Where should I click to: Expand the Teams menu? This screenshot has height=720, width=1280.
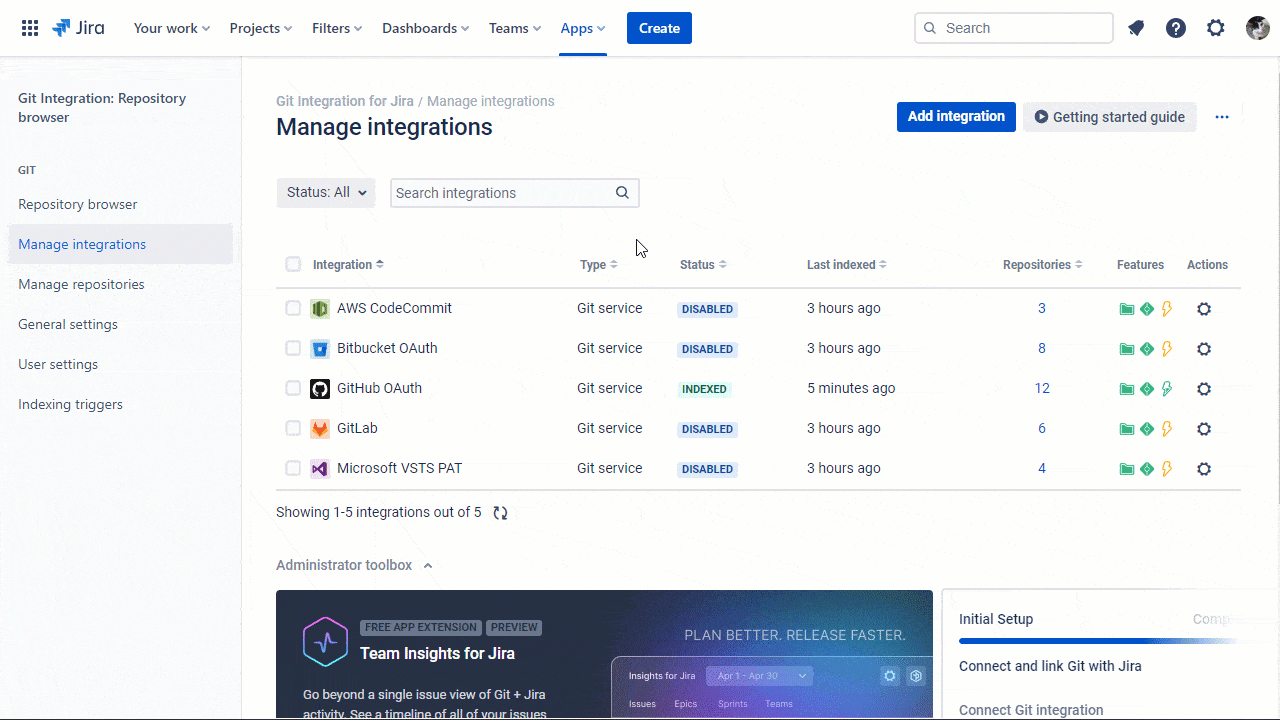[x=515, y=28]
